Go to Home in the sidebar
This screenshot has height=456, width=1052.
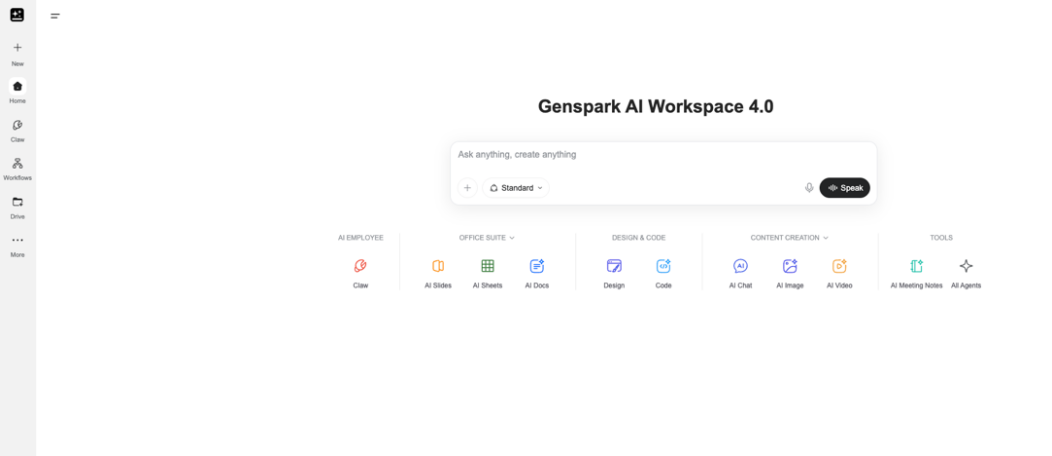point(17,91)
